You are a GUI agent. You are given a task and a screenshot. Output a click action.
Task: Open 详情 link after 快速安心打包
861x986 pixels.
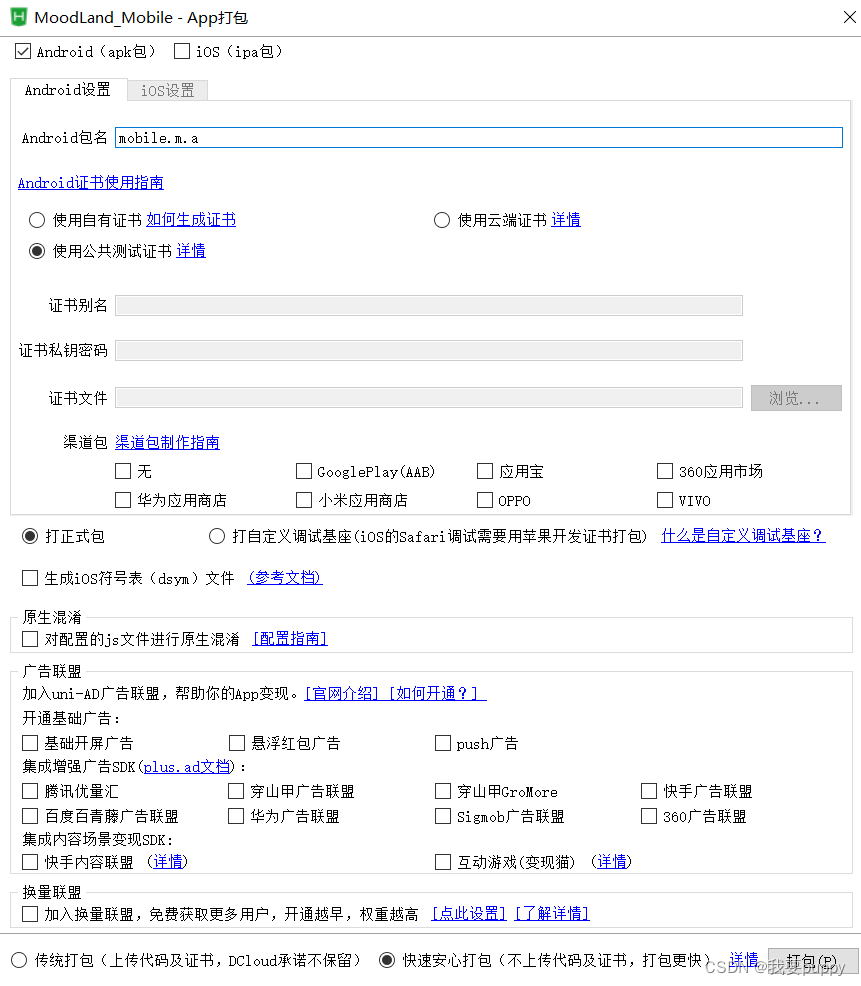click(x=744, y=960)
